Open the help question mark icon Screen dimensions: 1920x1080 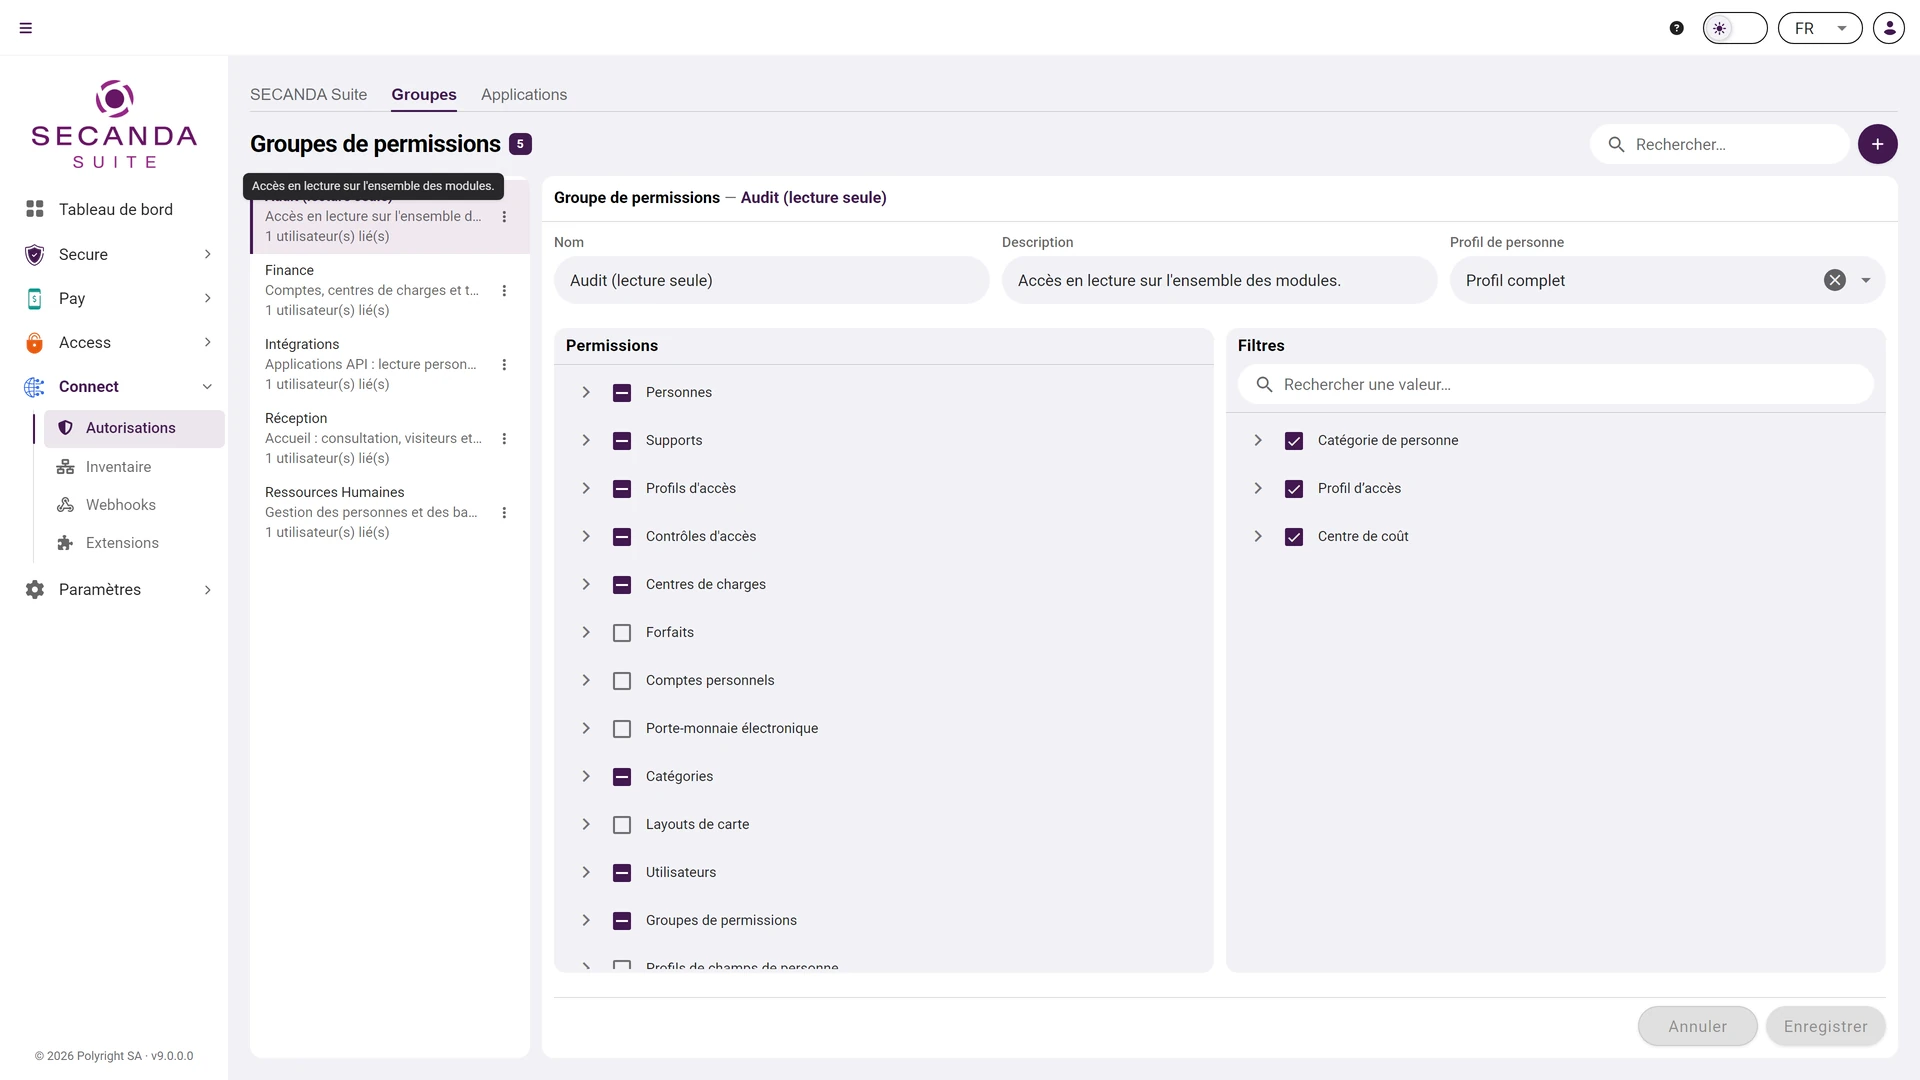tap(1677, 28)
